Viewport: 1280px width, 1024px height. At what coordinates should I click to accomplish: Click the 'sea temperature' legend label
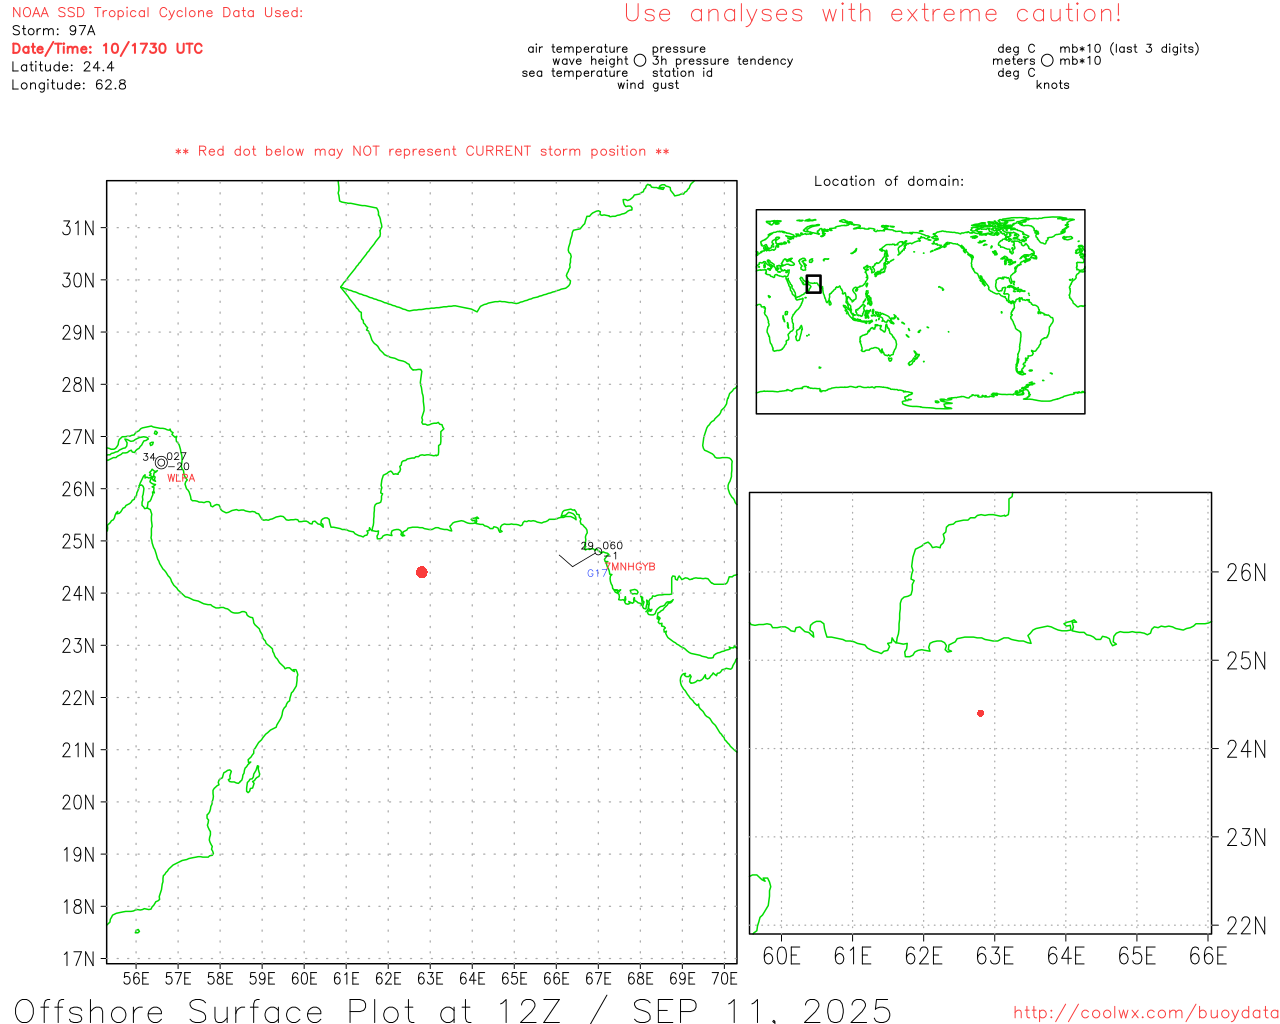[x=575, y=73]
